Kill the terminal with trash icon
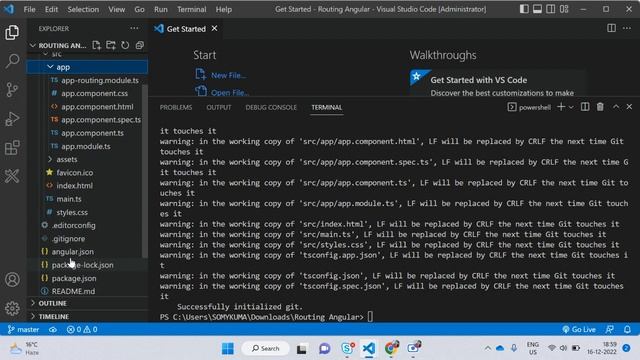This screenshot has width=640, height=360. pyautogui.click(x=600, y=107)
